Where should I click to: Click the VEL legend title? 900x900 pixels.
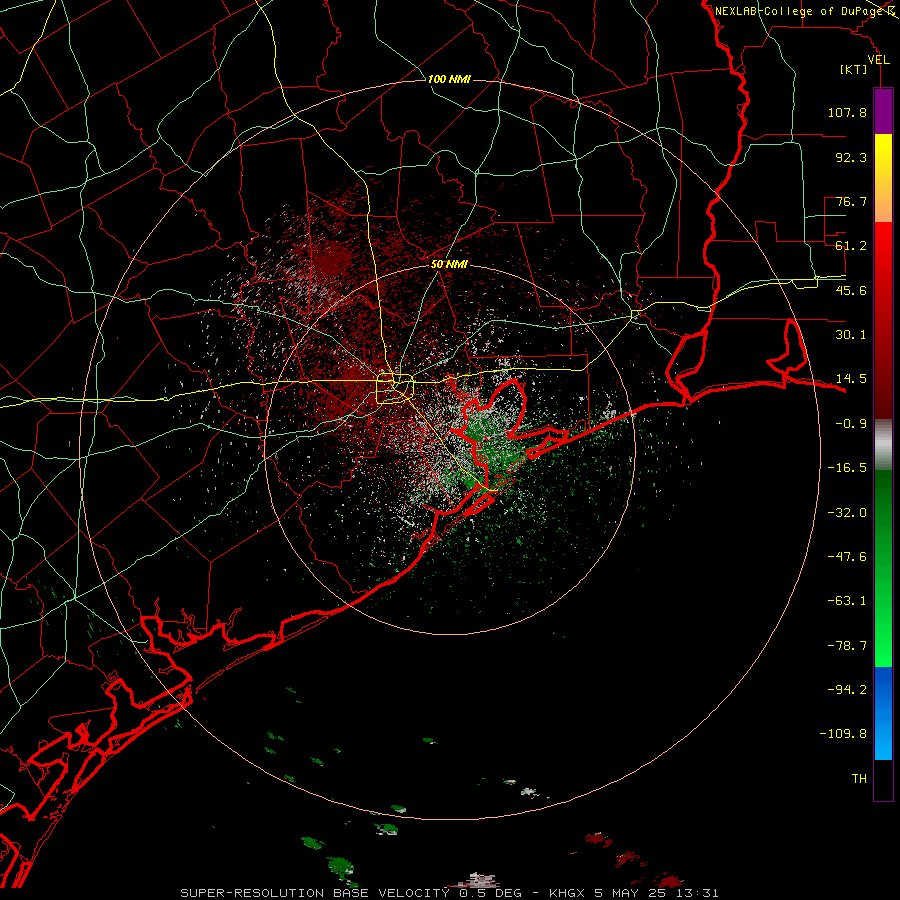pyautogui.click(x=878, y=60)
